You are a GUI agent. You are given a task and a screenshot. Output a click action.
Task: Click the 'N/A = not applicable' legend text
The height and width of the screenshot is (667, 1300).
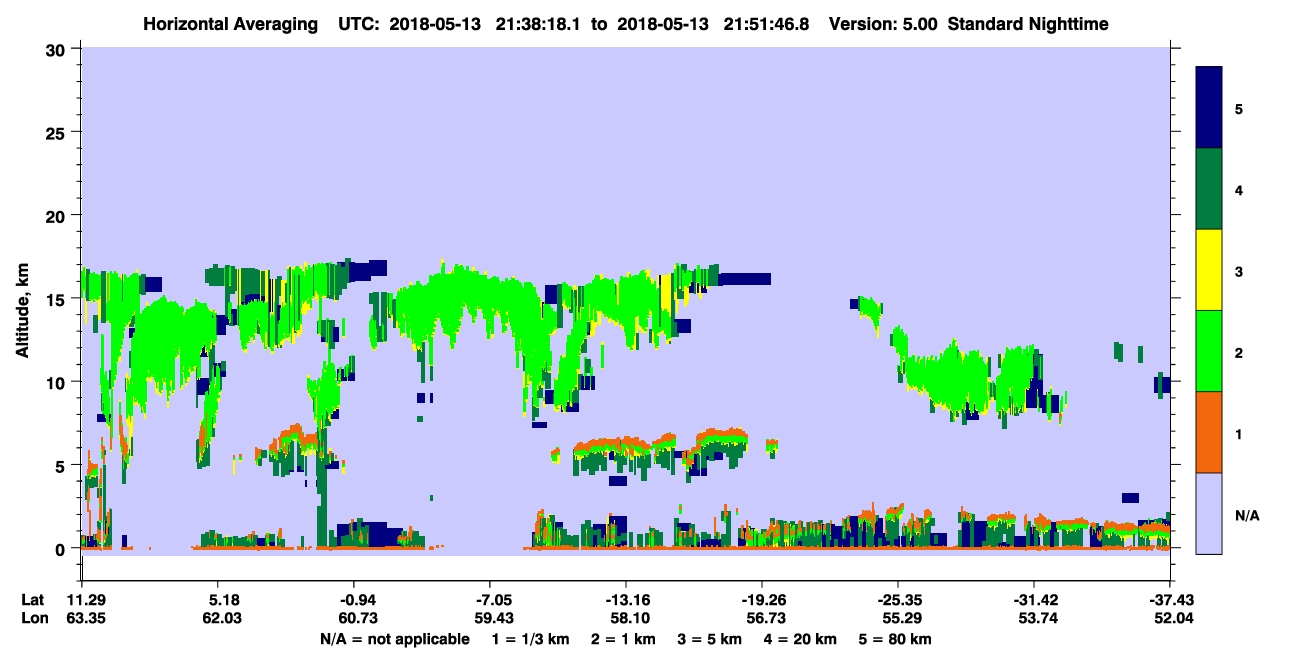[x=395, y=639]
